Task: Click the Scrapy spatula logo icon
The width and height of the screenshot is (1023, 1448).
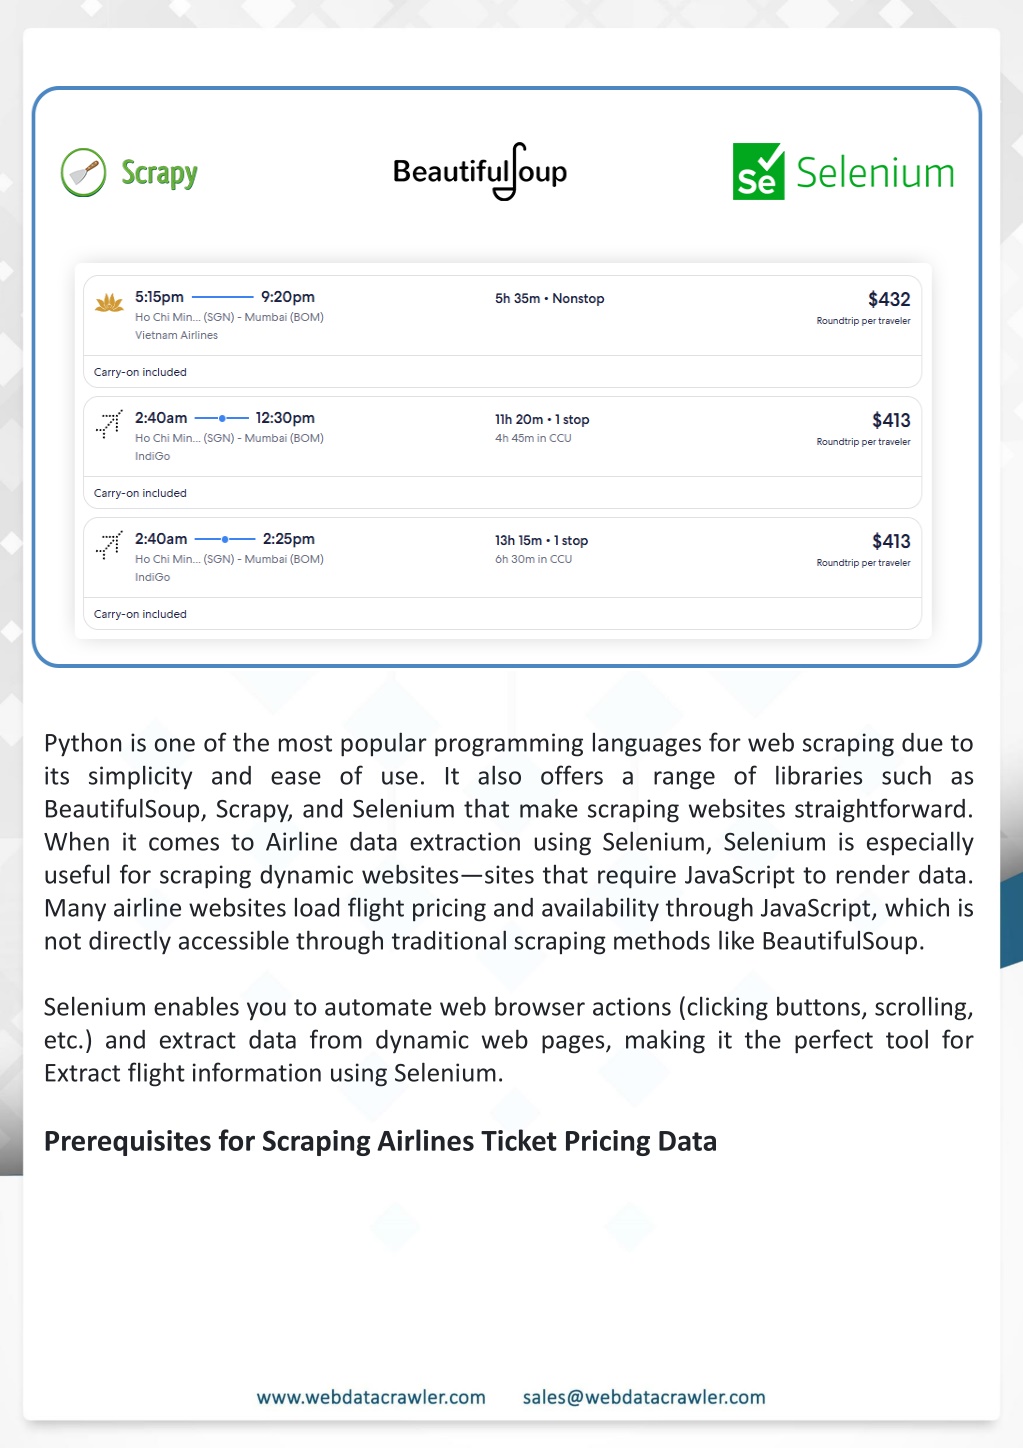Action: 83,172
